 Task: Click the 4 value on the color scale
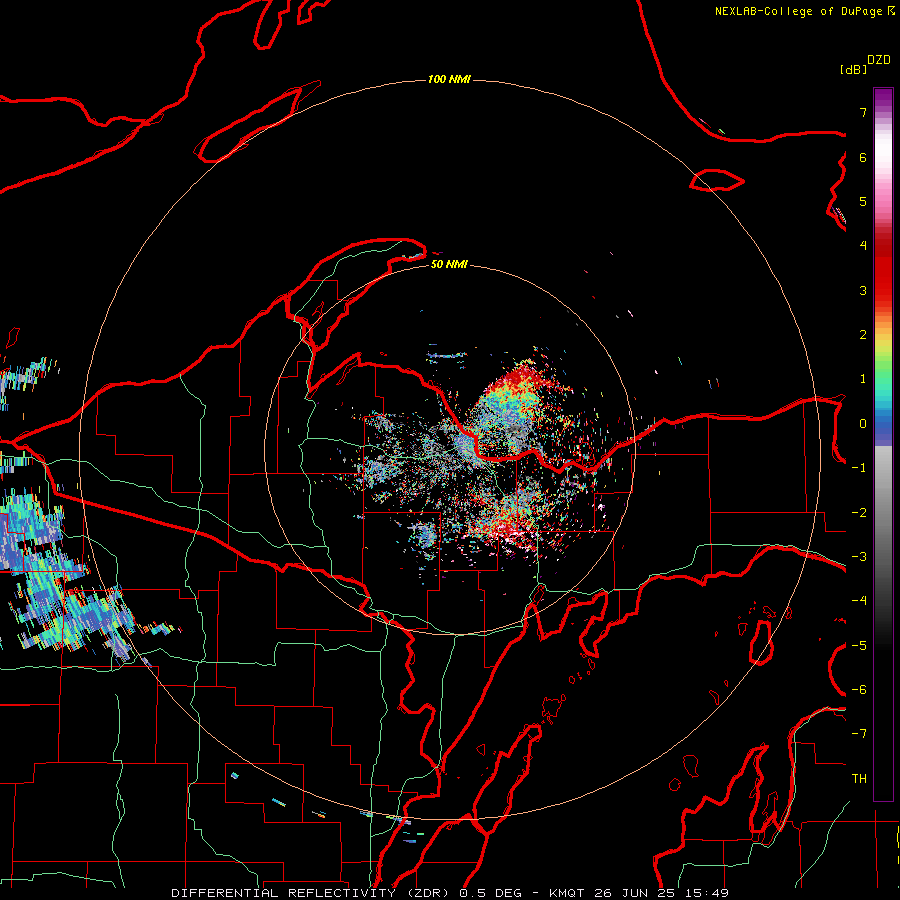pyautogui.click(x=863, y=246)
